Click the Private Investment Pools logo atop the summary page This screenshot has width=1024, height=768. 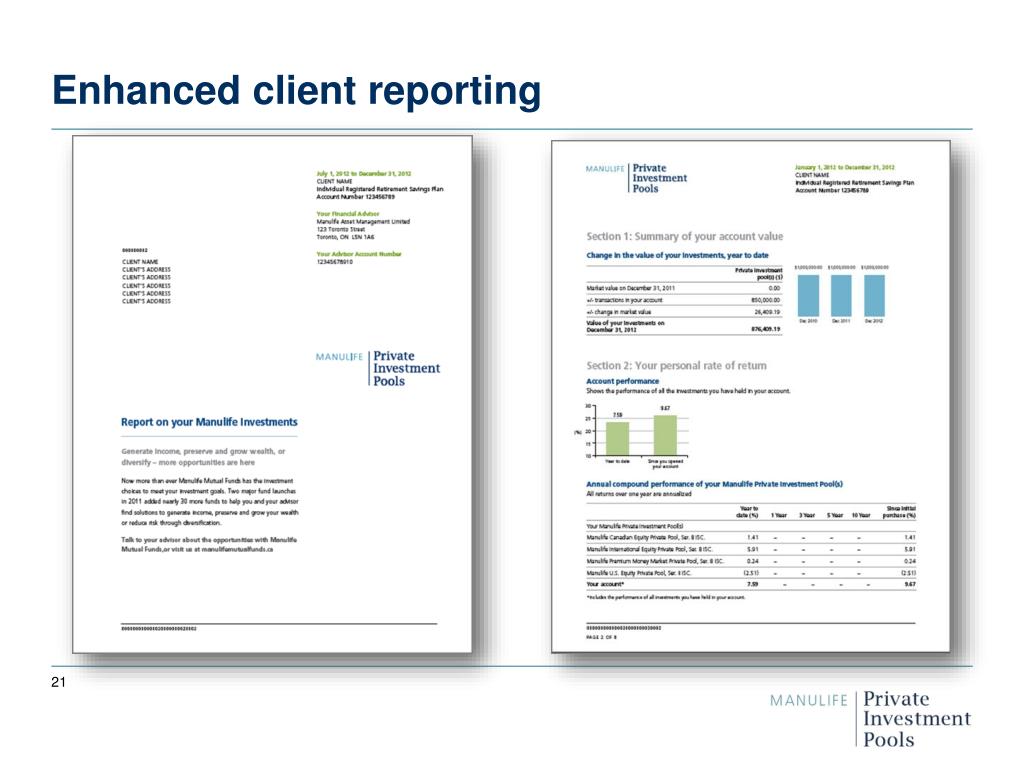coord(636,178)
